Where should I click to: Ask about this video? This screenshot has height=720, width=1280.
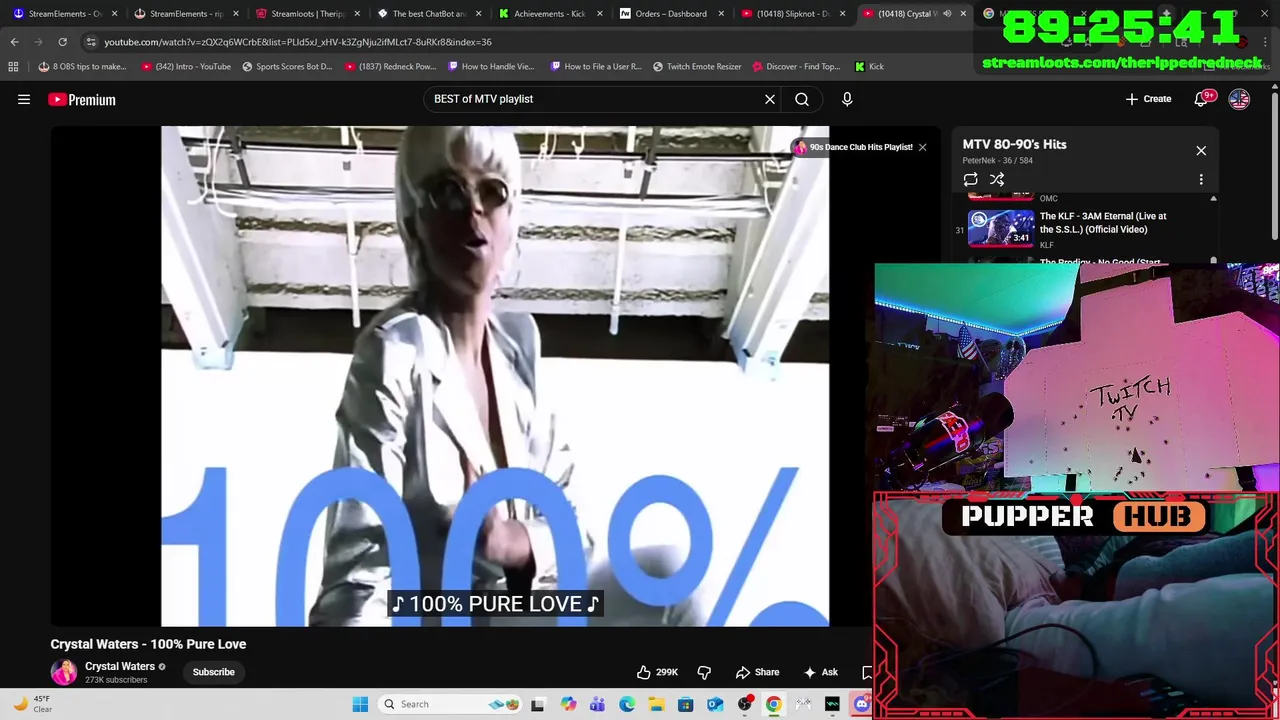(x=821, y=672)
